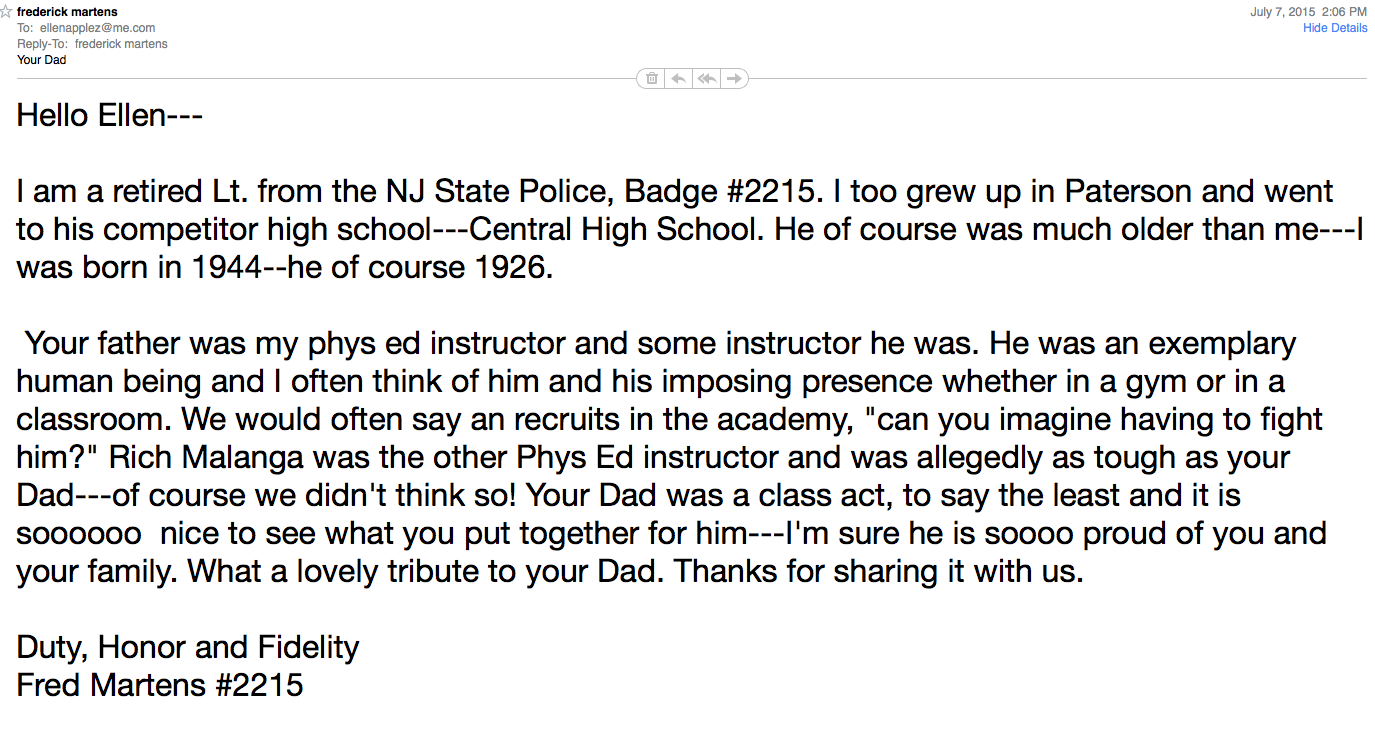The image size is (1375, 734).
Task: Toggle the star beside frederick martens
Action: tap(6, 12)
